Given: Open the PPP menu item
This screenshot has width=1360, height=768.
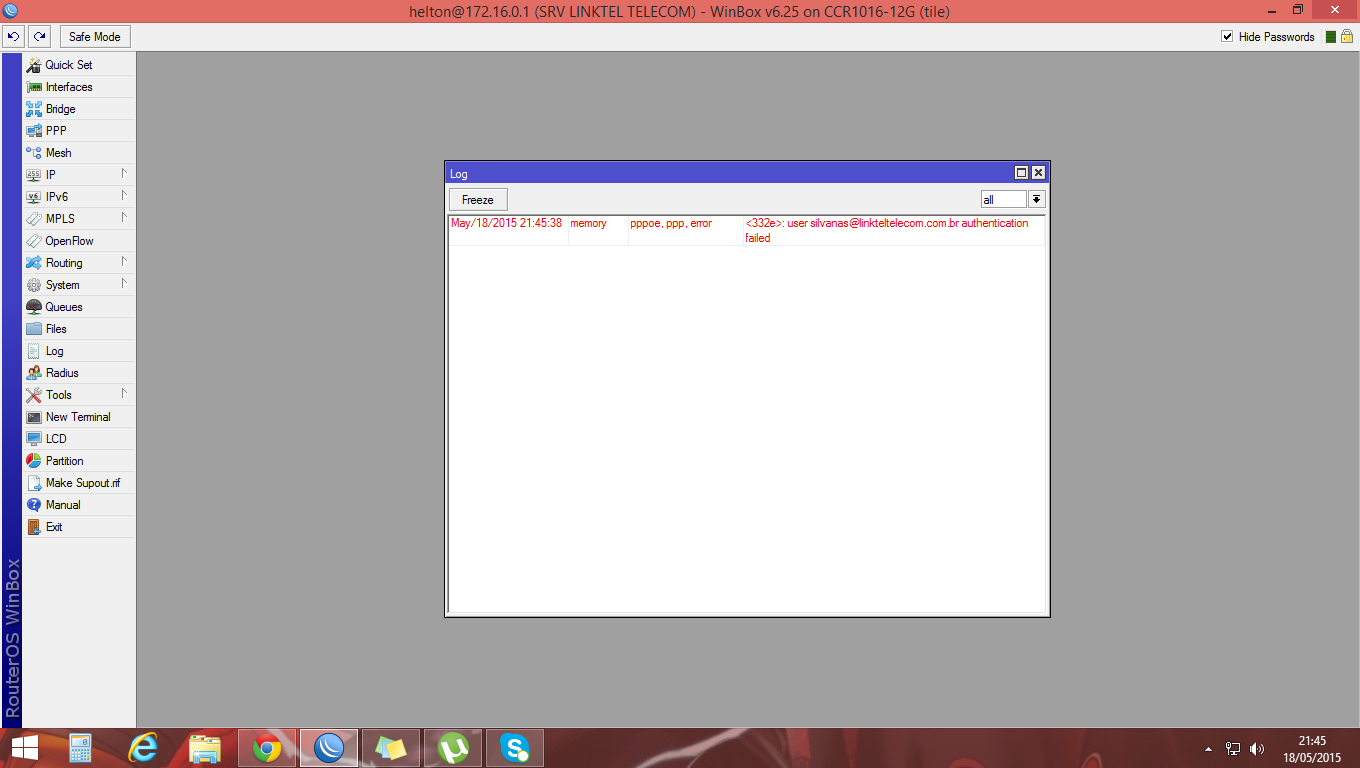Looking at the screenshot, I should [x=79, y=131].
